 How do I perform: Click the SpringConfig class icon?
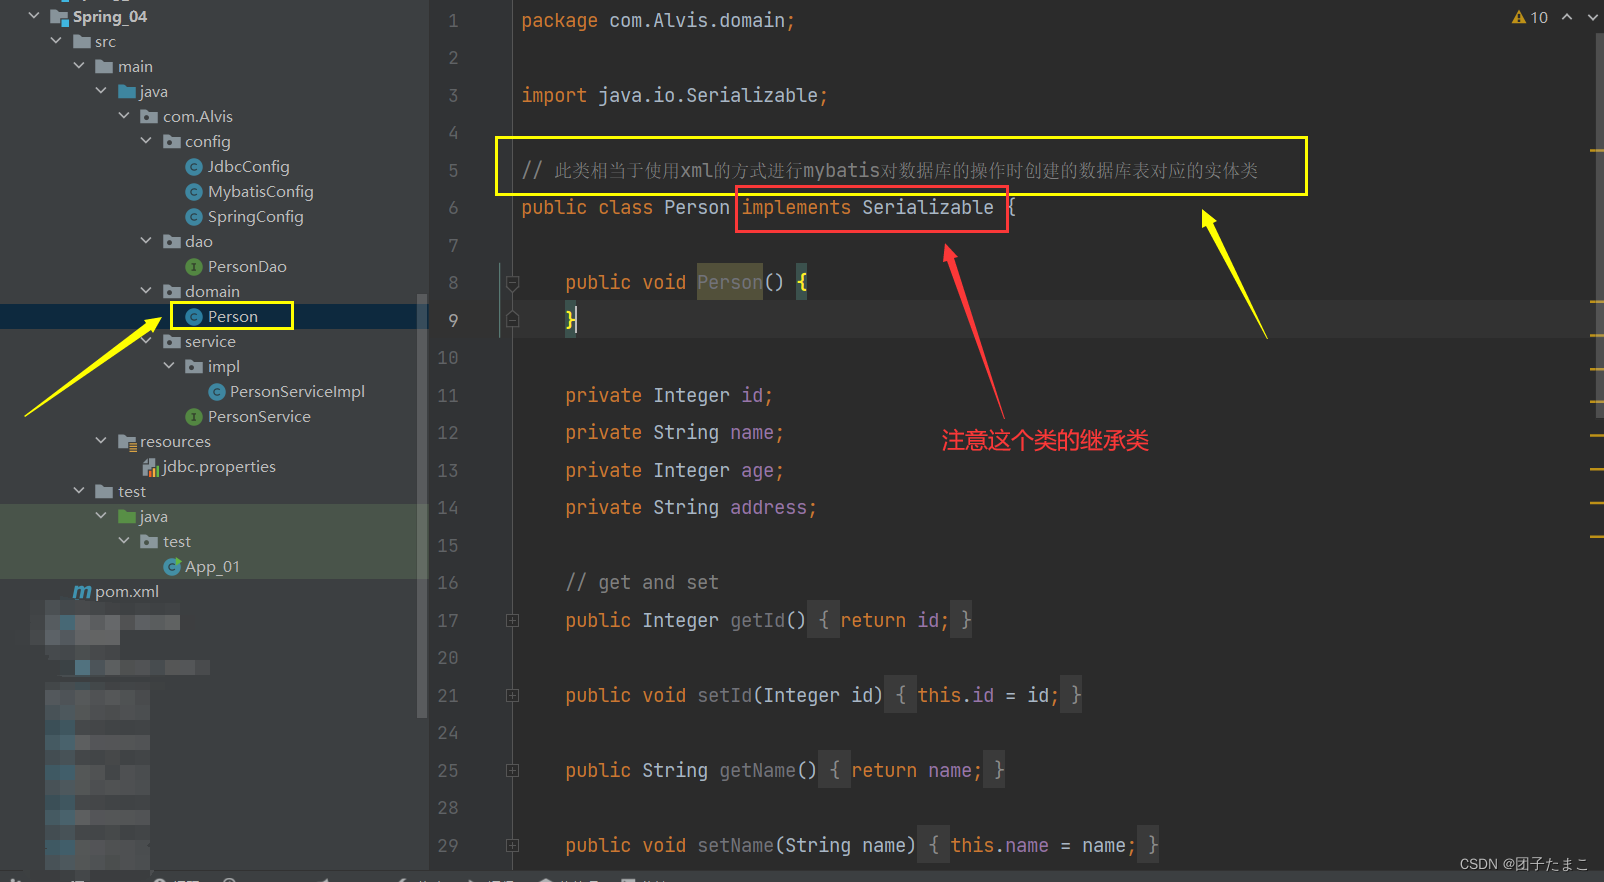point(194,217)
